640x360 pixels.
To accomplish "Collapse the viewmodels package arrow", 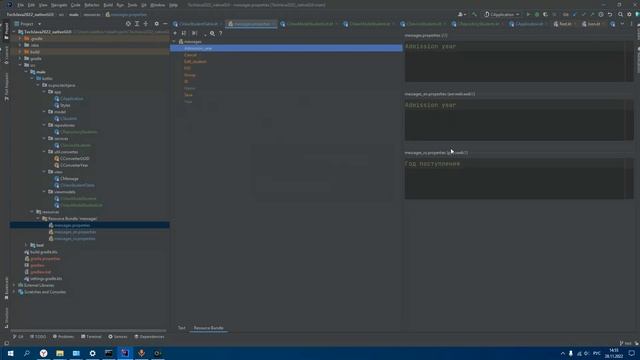I will click(44, 192).
